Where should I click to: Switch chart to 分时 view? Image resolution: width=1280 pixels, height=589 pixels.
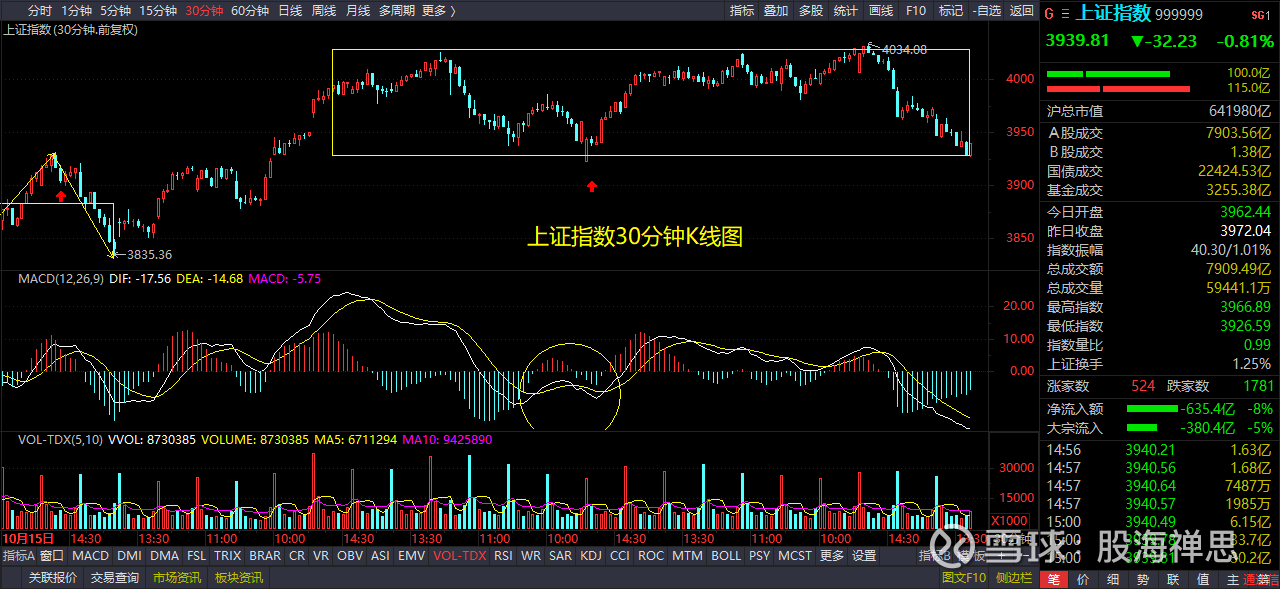[x=40, y=11]
